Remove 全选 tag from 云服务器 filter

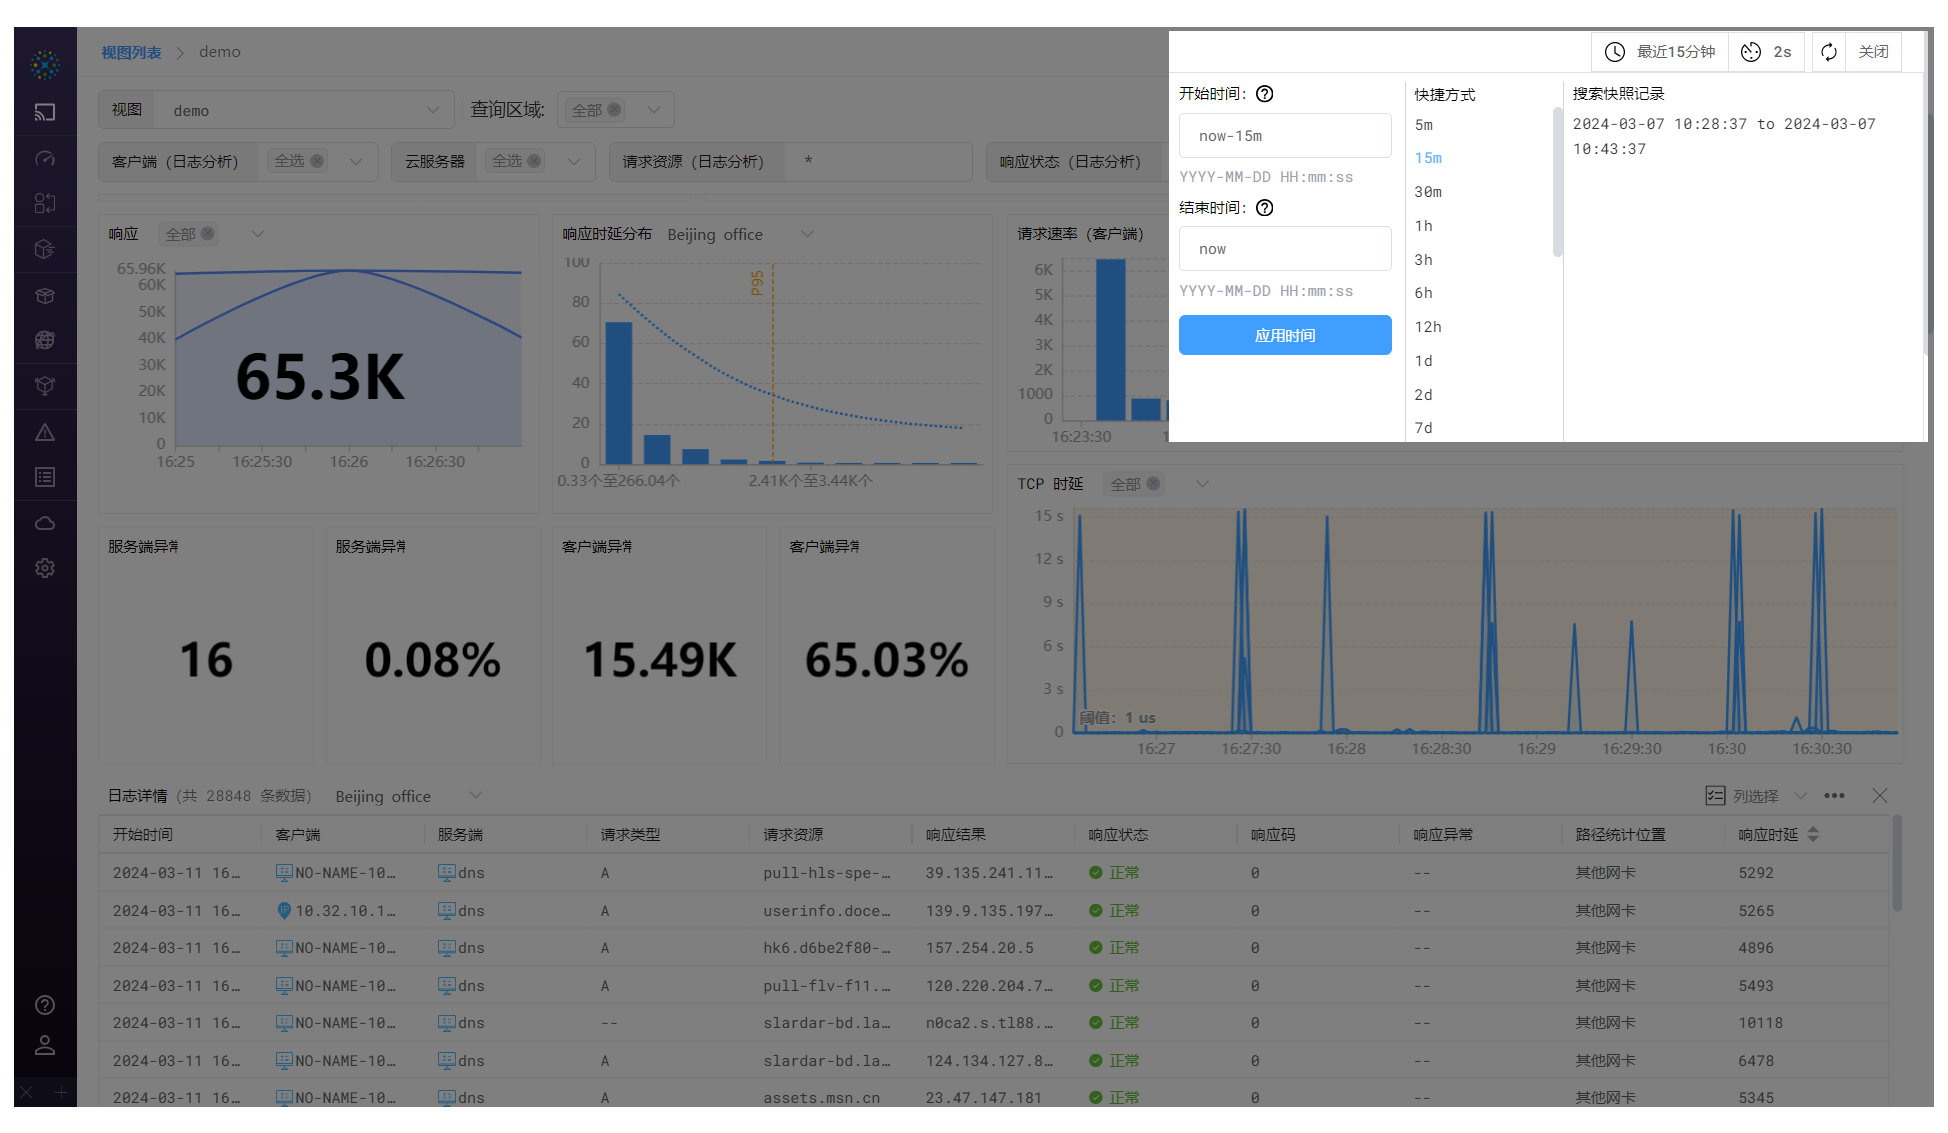point(534,161)
